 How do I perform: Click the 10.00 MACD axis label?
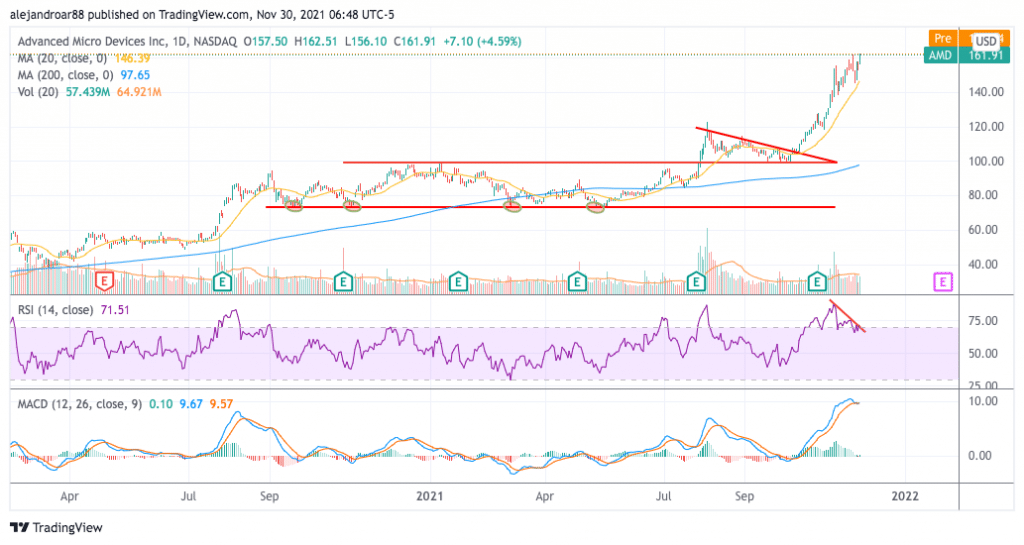tap(983, 401)
